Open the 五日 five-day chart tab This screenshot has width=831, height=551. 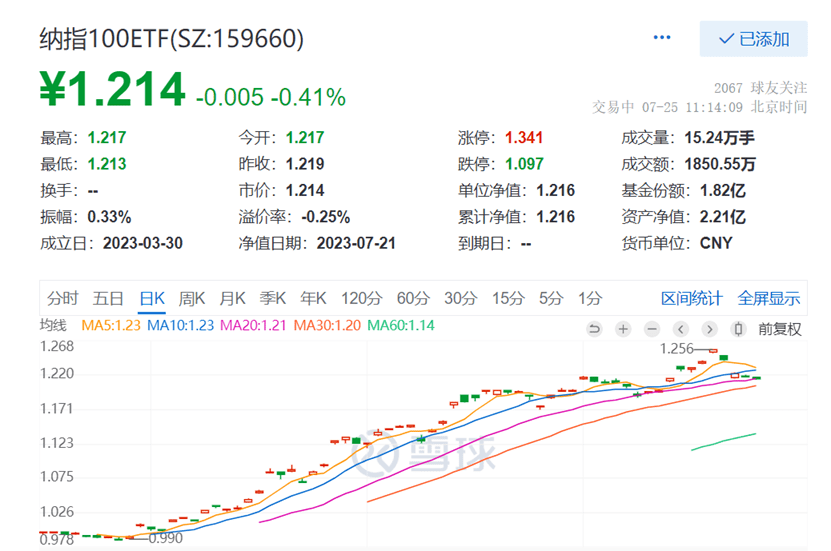[108, 298]
